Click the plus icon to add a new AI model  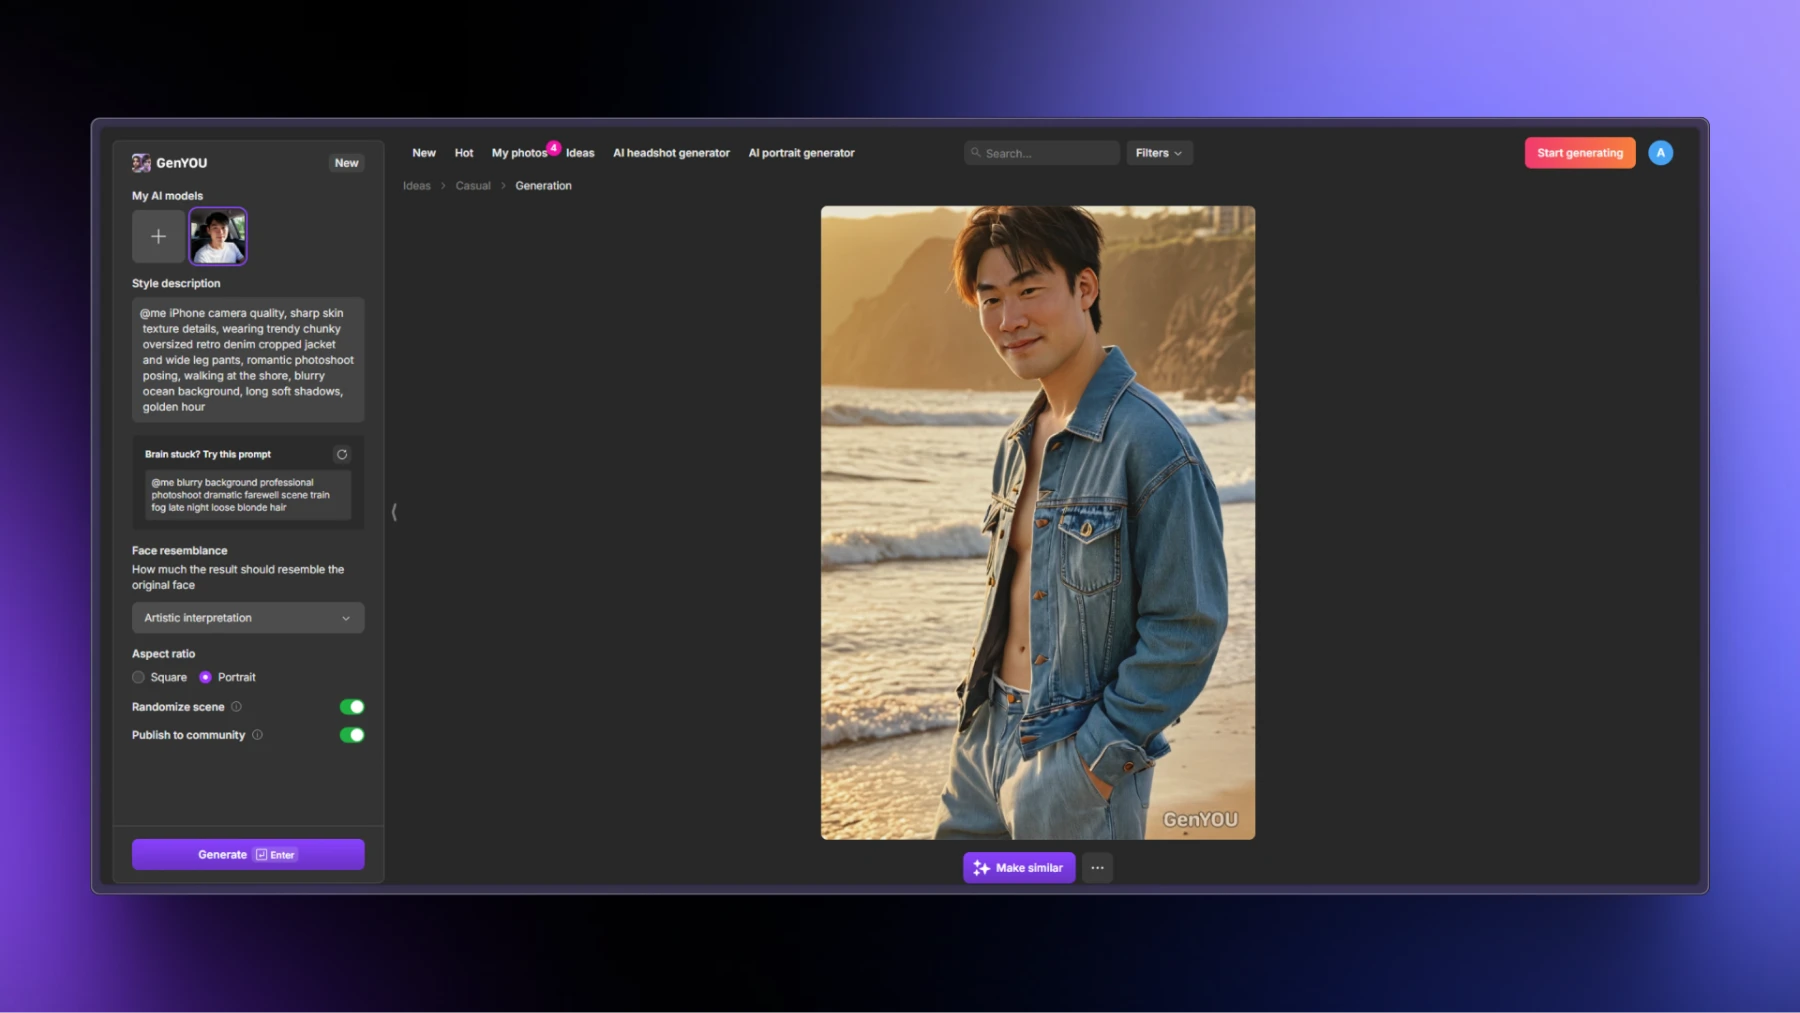158,236
